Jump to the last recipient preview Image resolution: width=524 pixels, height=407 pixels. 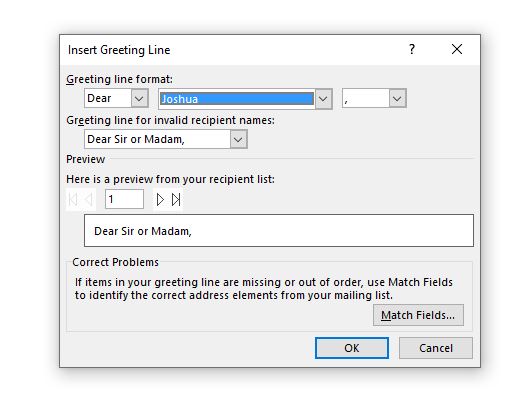[176, 199]
